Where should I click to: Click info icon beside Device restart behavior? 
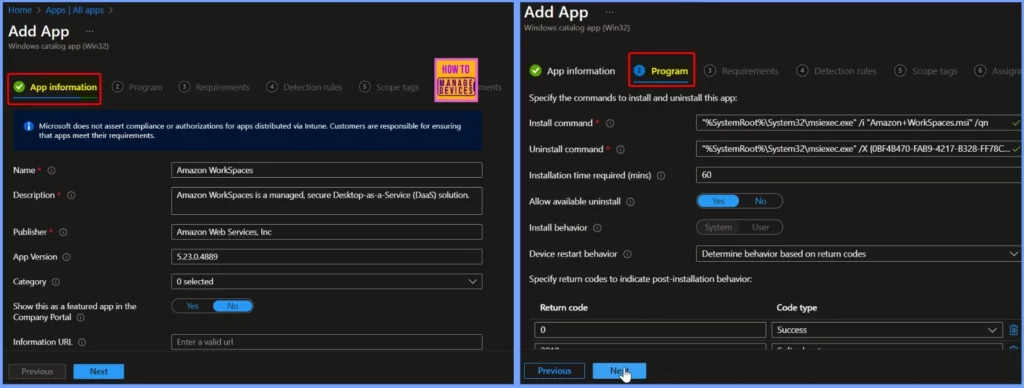628,254
